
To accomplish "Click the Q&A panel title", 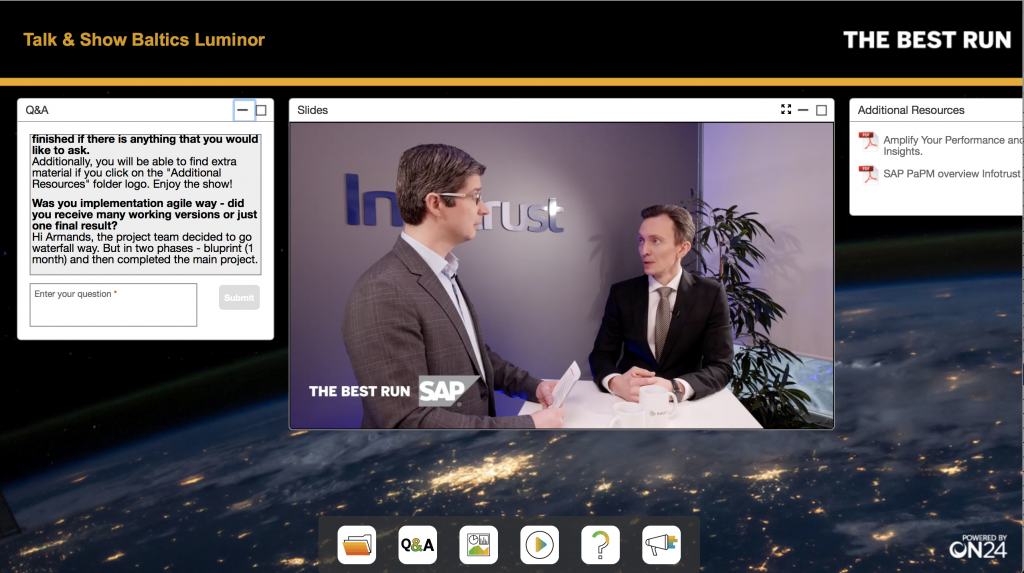I will 37,110.
